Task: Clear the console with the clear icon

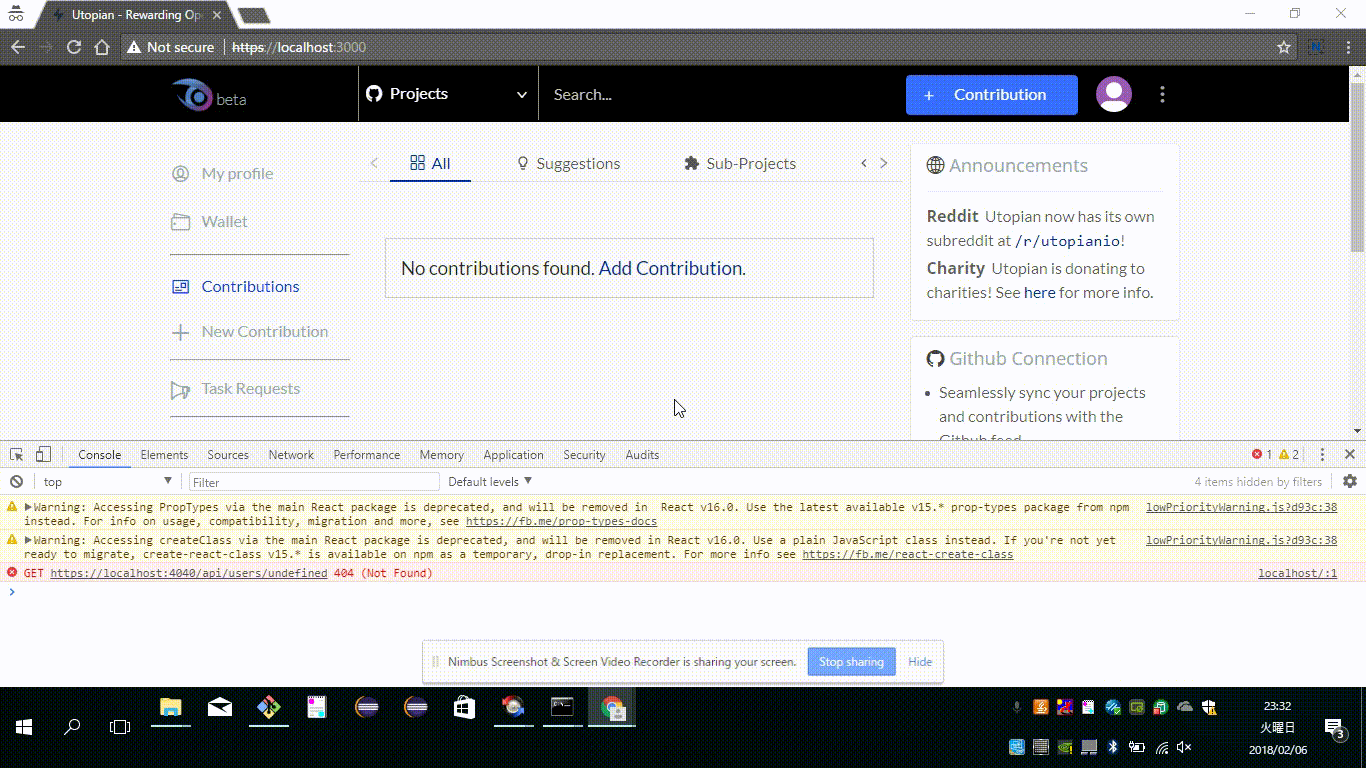Action: (16, 481)
